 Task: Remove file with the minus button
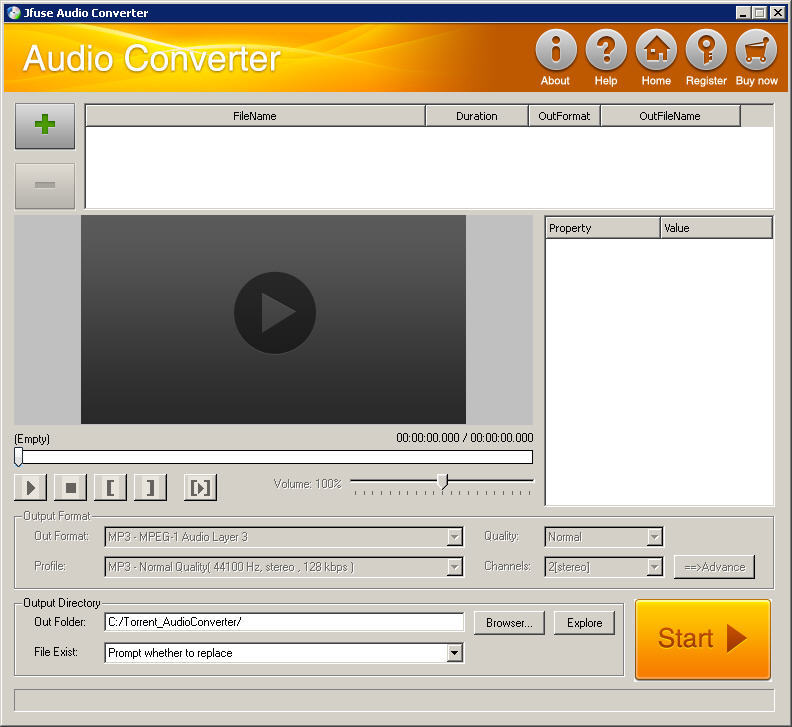point(45,185)
